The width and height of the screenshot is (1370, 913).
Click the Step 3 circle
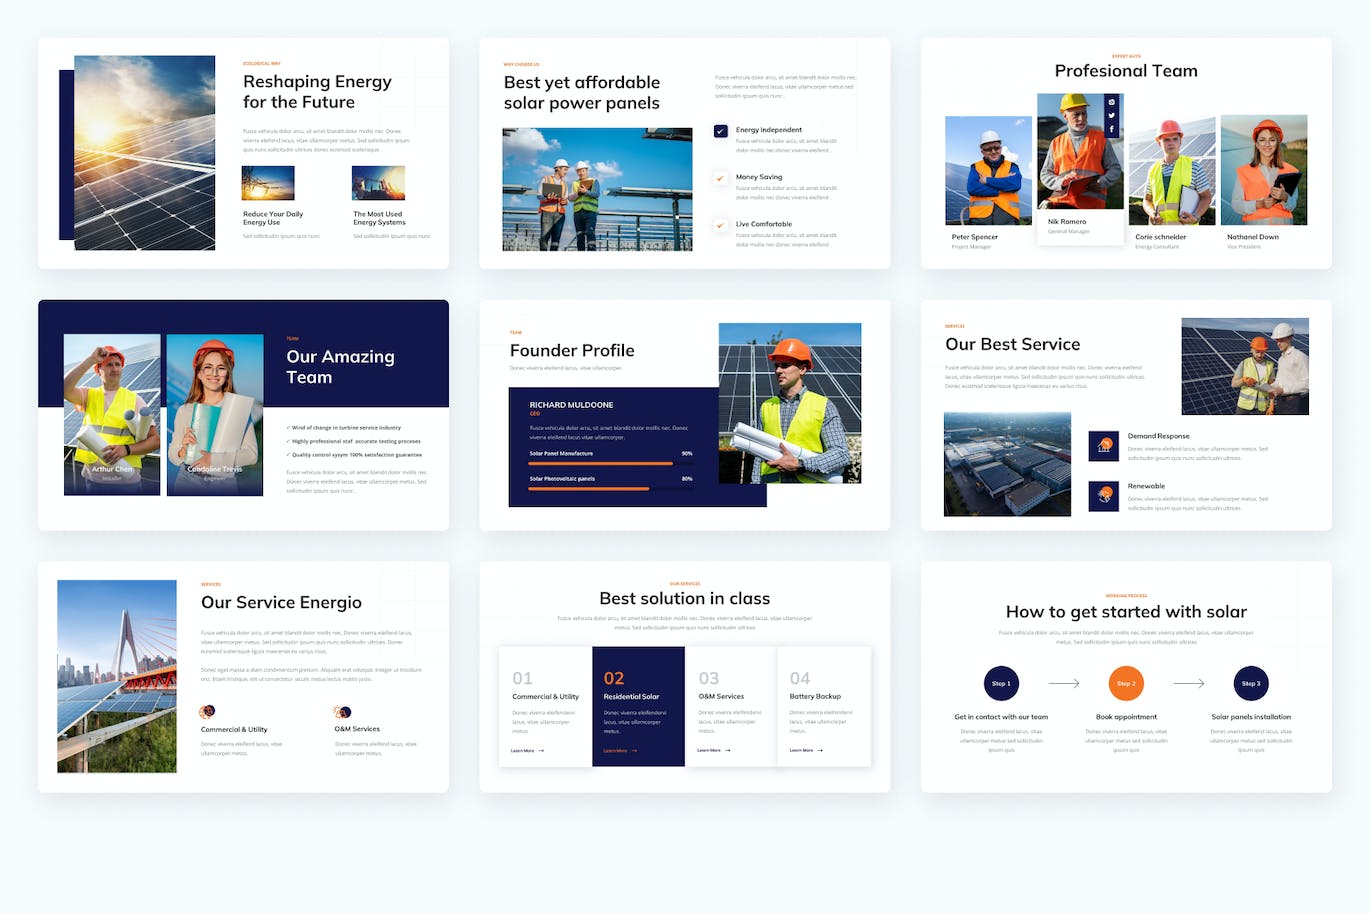1251,684
